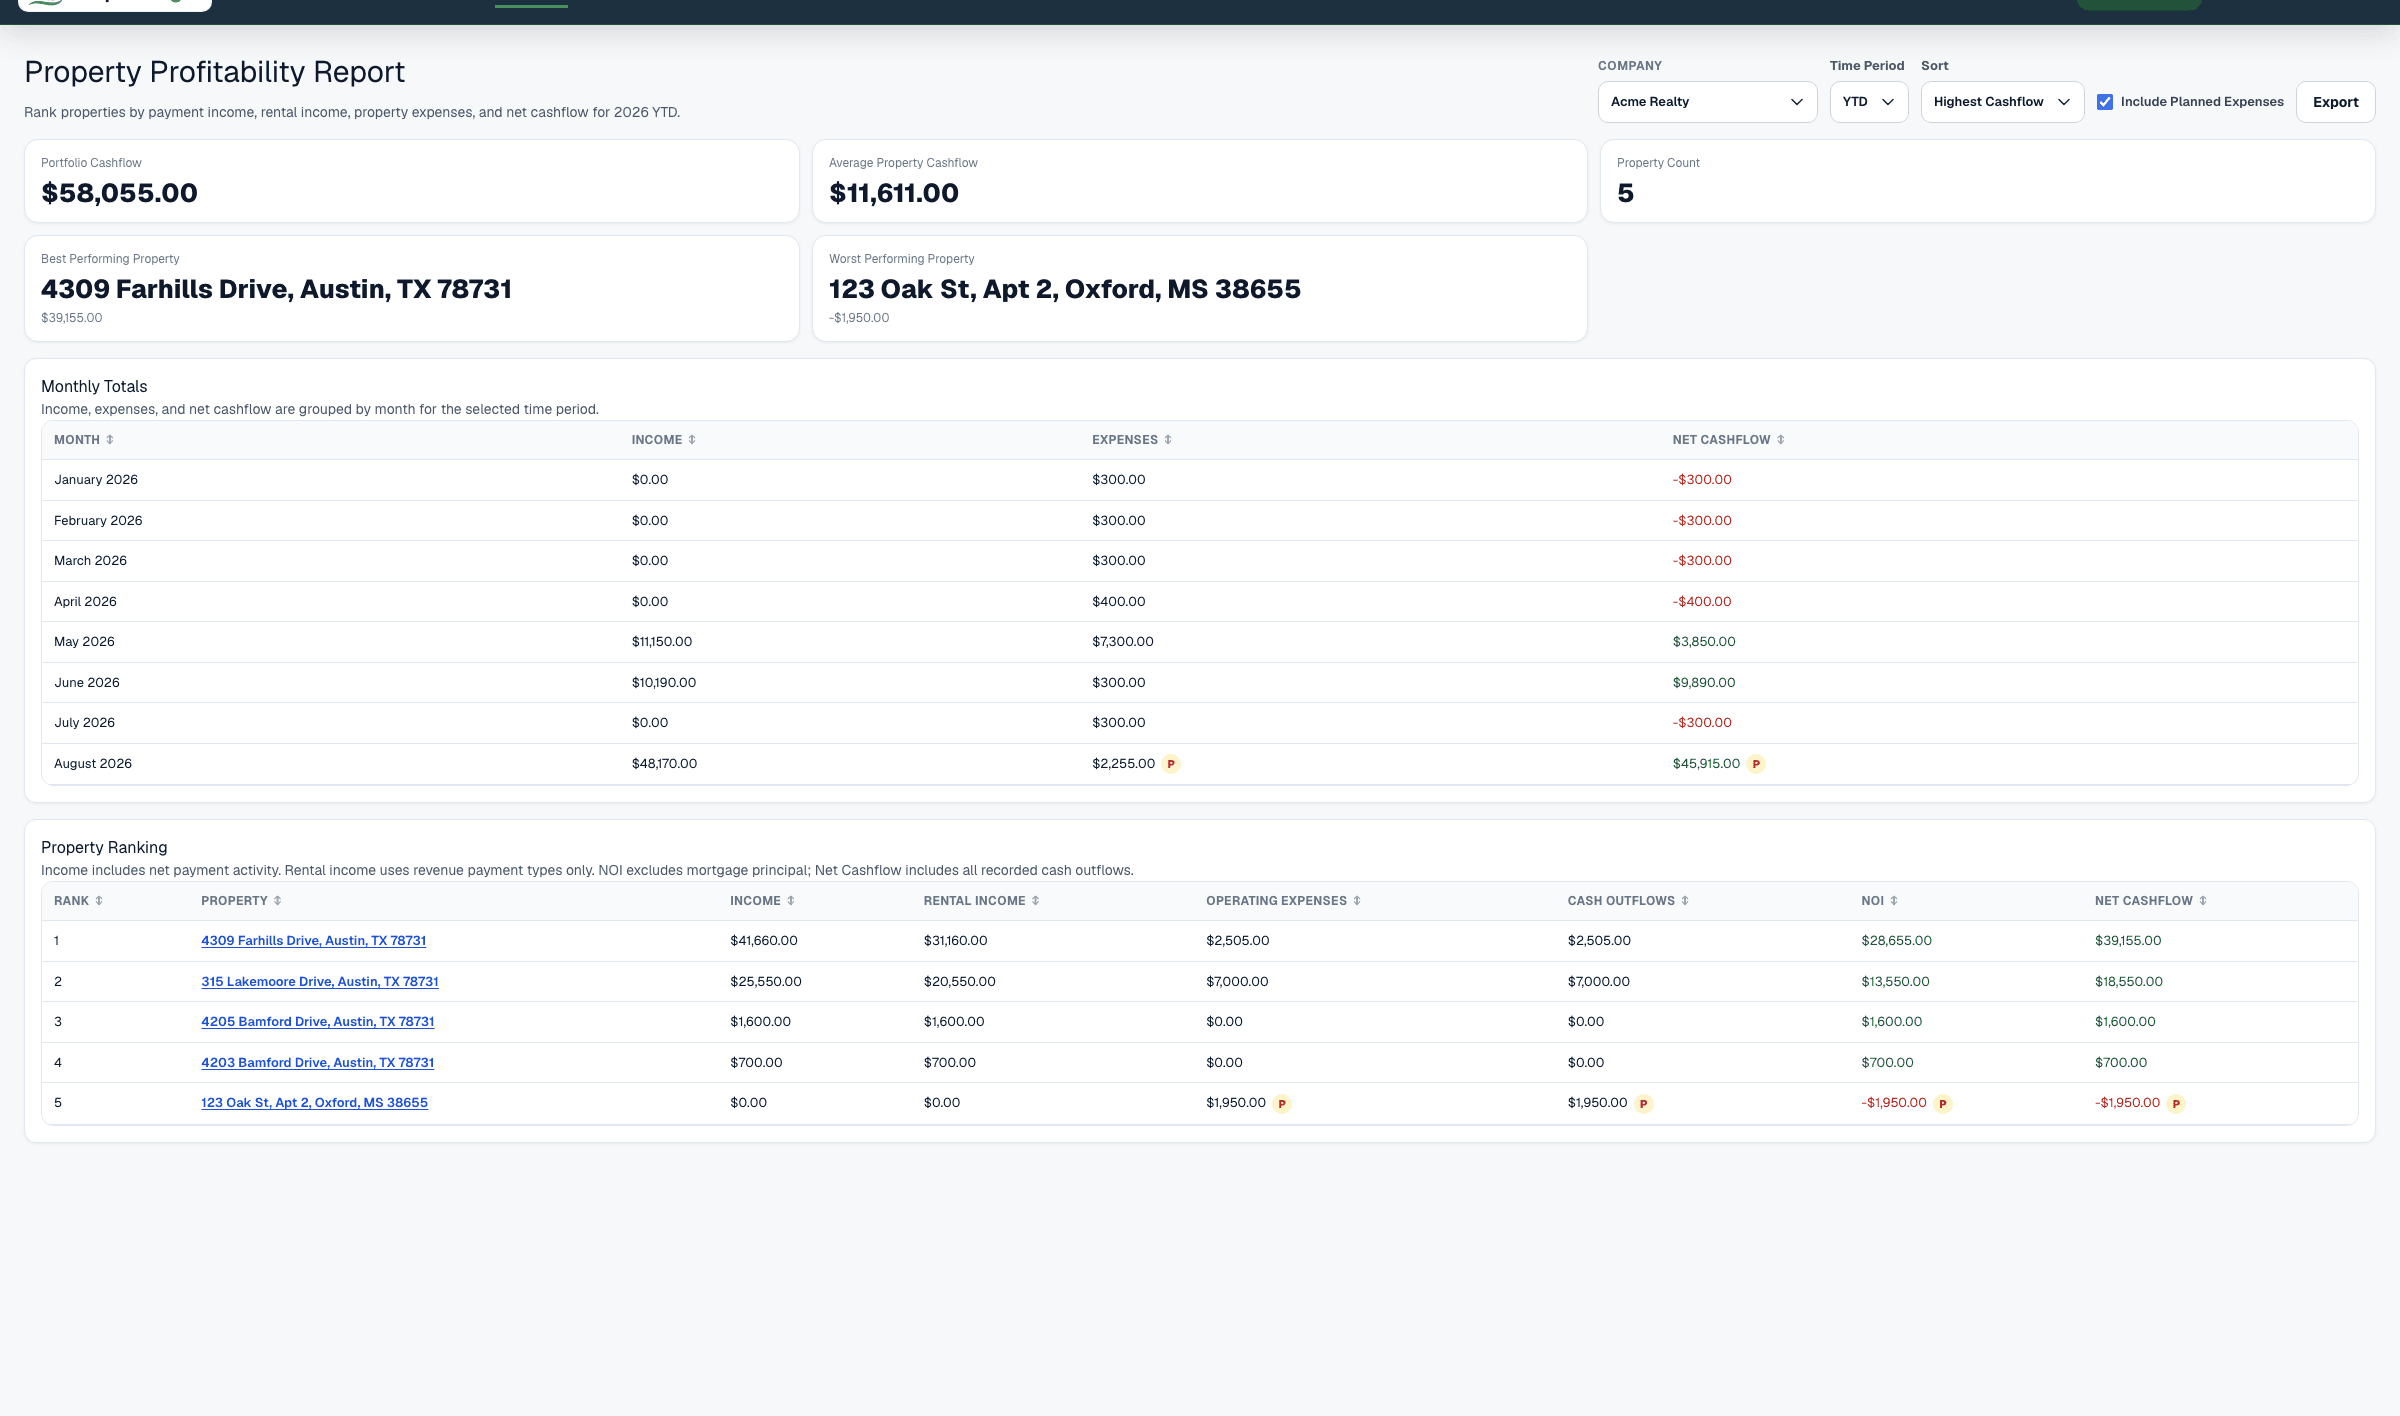Click August 2026 income $48,170.00
Screen dimensions: 2400x1416
(664, 764)
